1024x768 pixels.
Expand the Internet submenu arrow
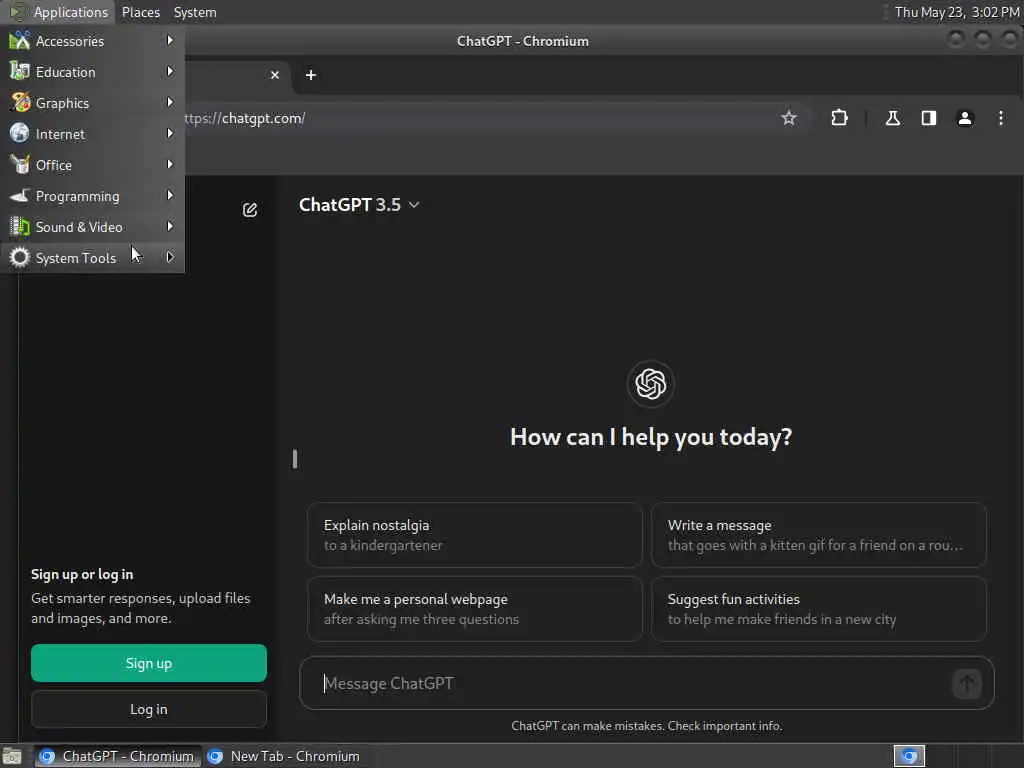tap(170, 133)
